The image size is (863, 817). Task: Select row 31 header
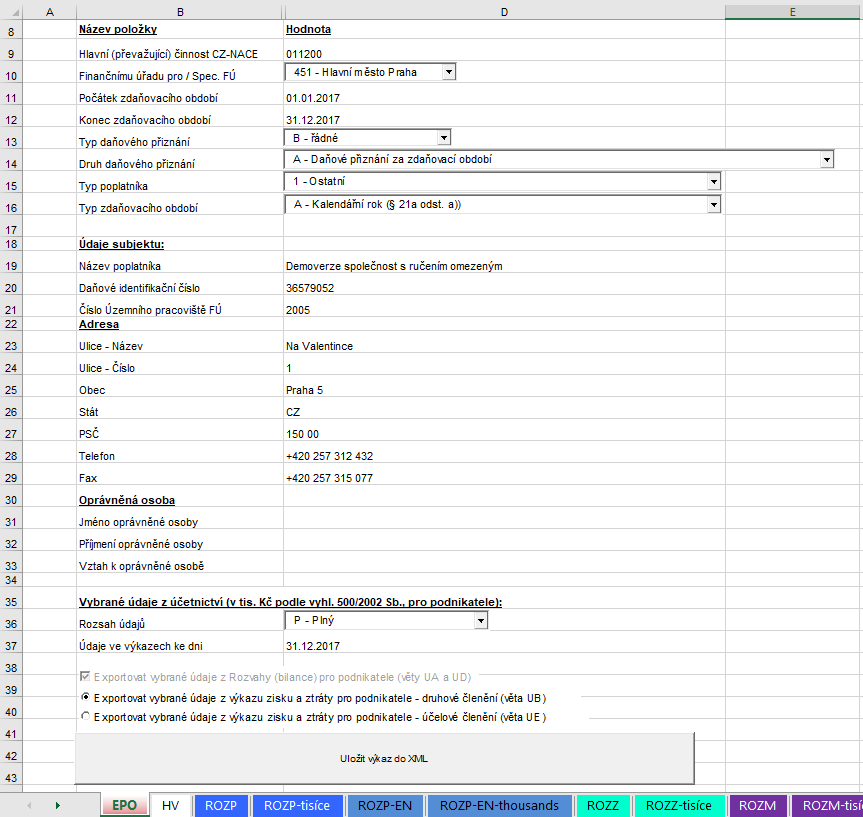12,522
